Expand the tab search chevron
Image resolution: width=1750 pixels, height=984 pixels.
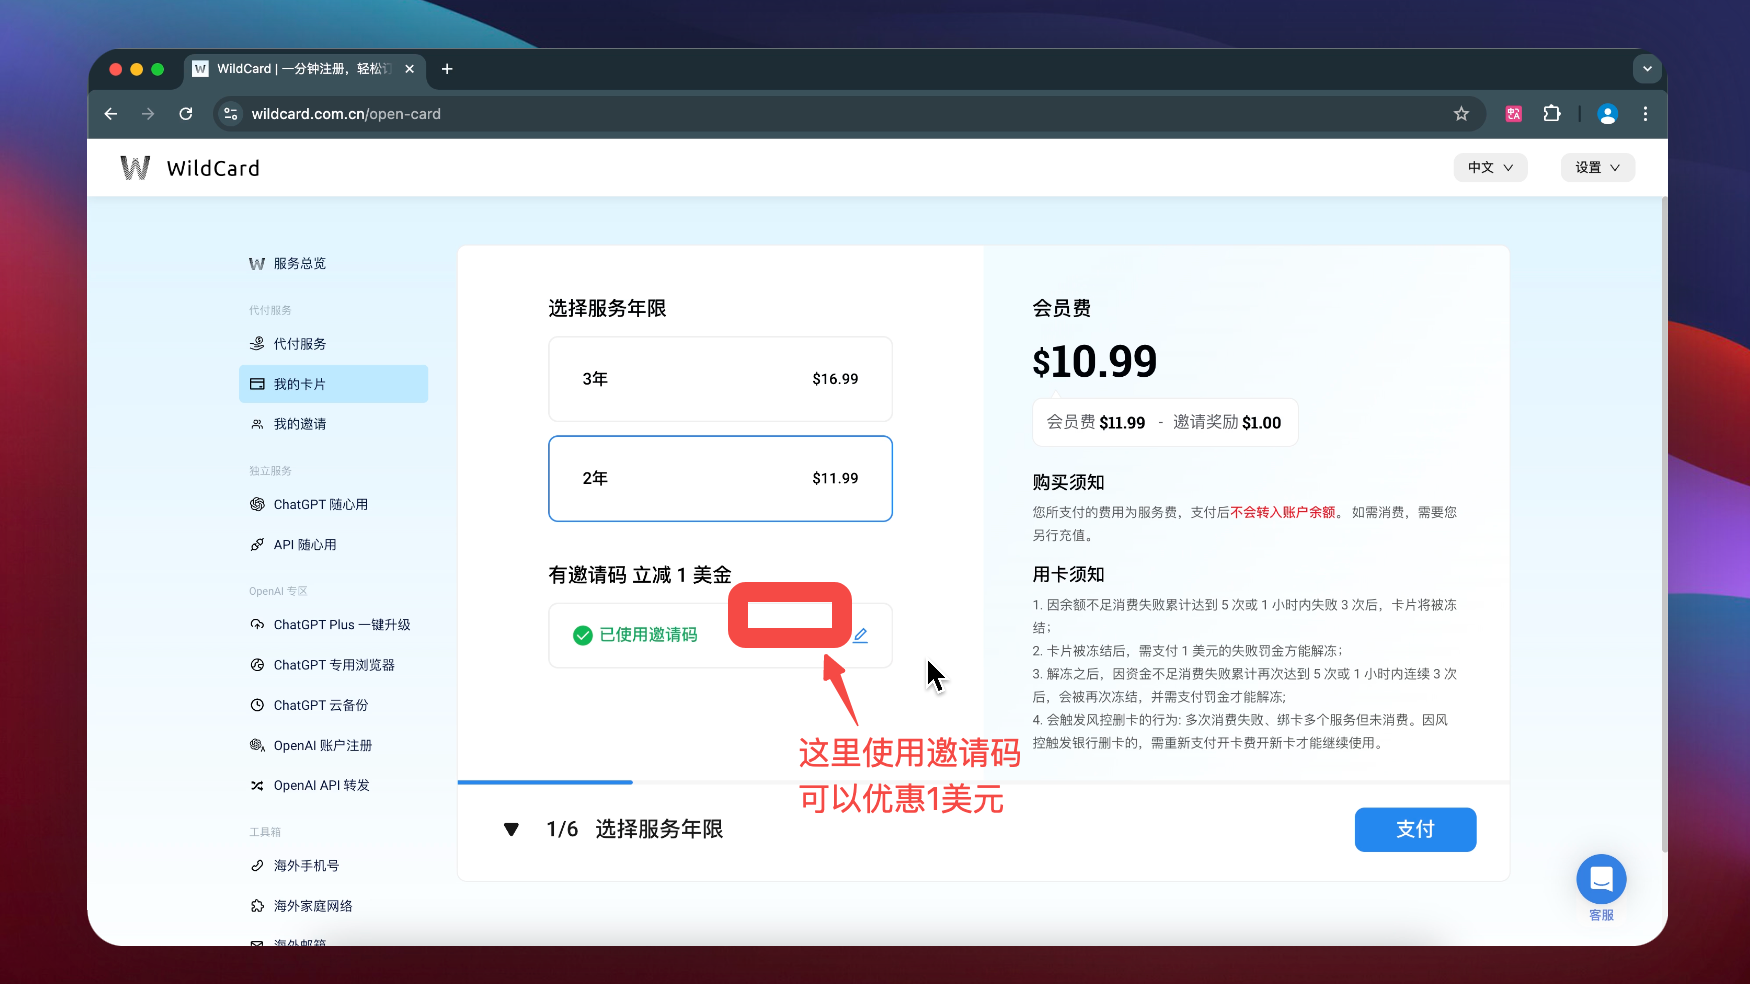pos(1647,69)
